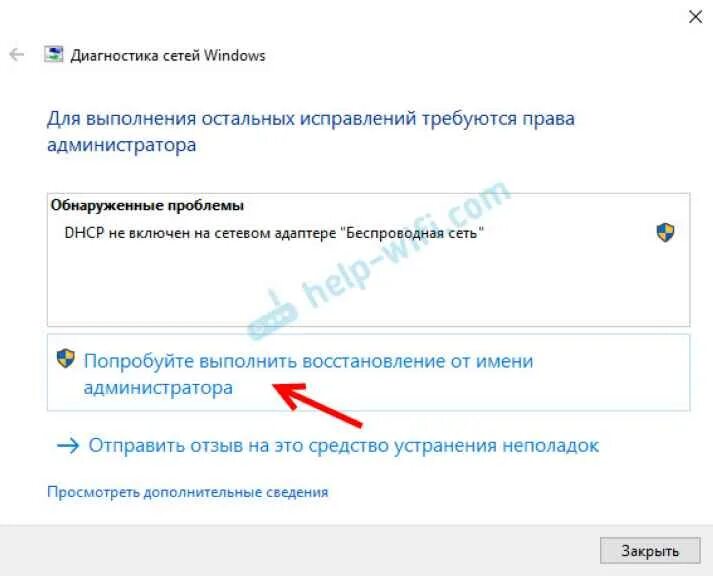Click the help-wifi.com watermark text

pyautogui.click(x=405, y=240)
